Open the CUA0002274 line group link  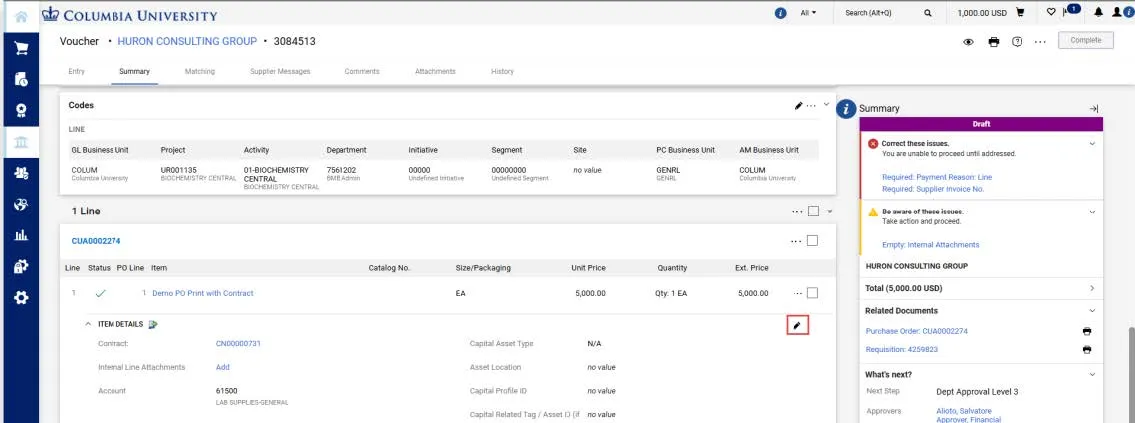[96, 240]
